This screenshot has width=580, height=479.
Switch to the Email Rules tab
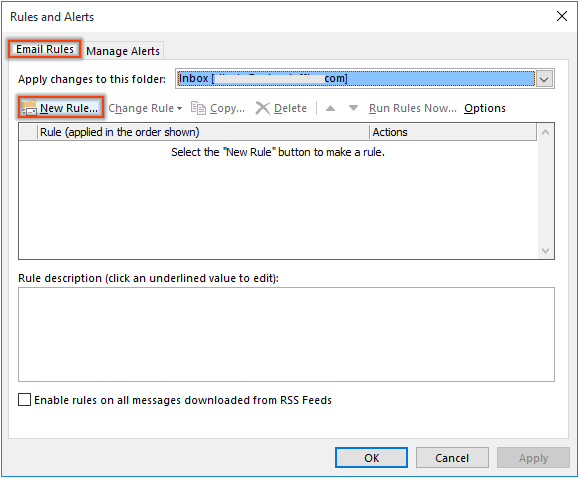[45, 49]
